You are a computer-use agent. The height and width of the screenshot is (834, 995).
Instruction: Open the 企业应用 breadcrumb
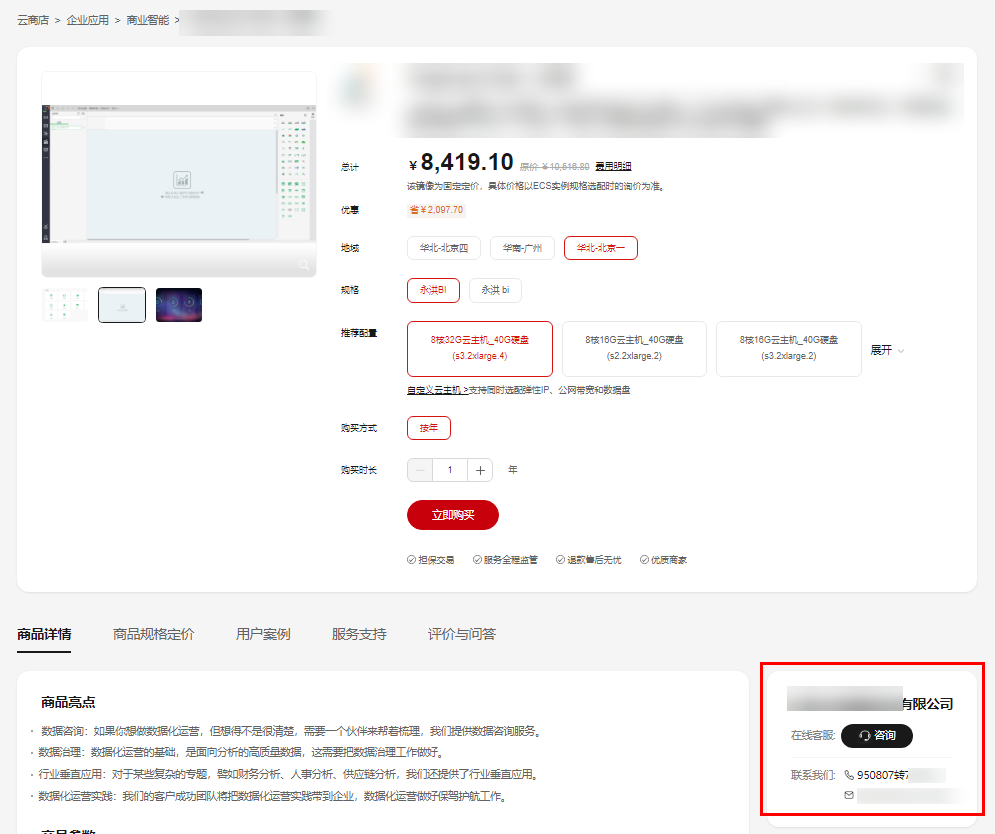[88, 20]
